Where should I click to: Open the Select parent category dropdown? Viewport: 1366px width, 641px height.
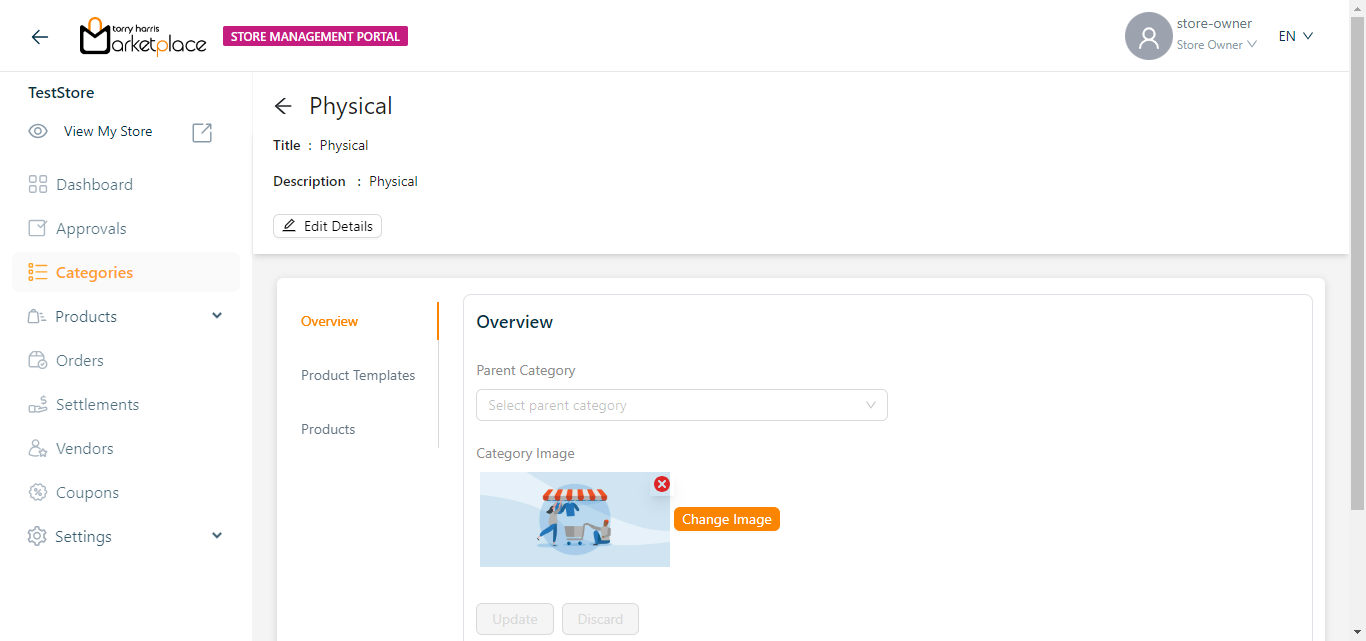tap(681, 405)
